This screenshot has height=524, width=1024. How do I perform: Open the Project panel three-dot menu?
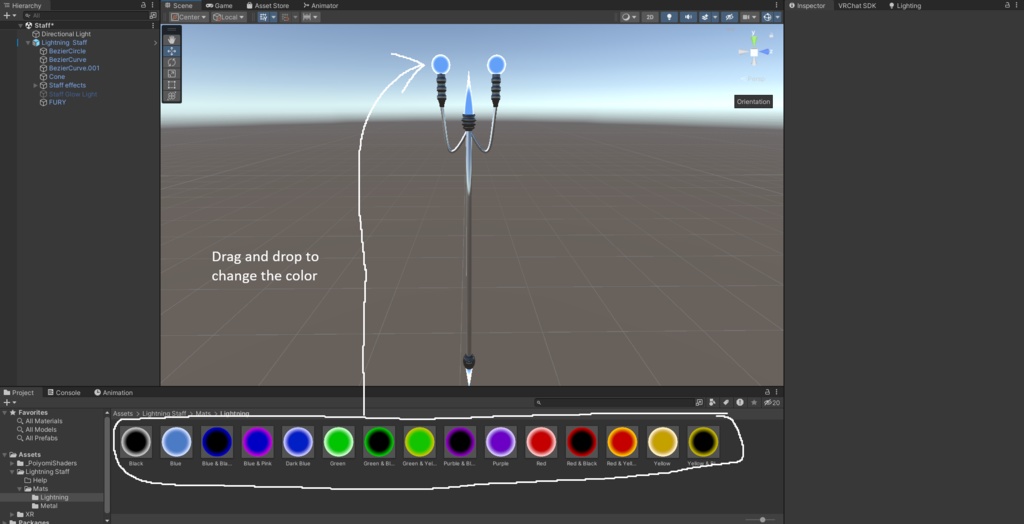pos(776,392)
